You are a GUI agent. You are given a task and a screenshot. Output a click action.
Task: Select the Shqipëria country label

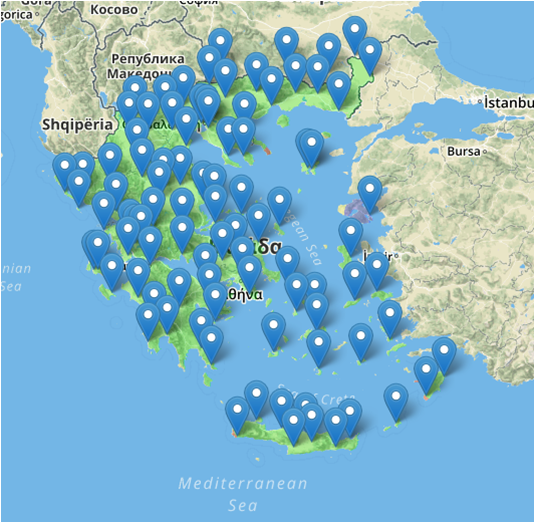[77, 125]
